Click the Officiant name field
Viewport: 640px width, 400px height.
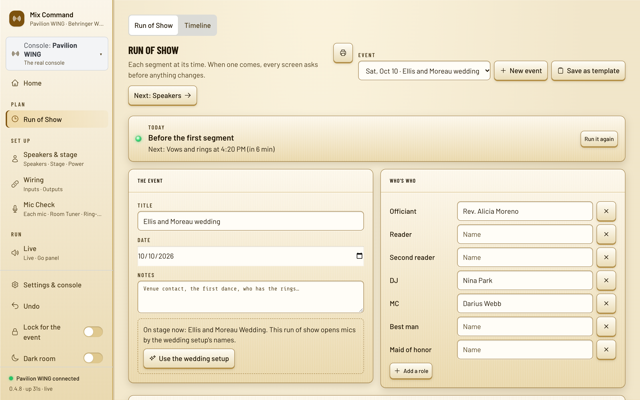(525, 211)
